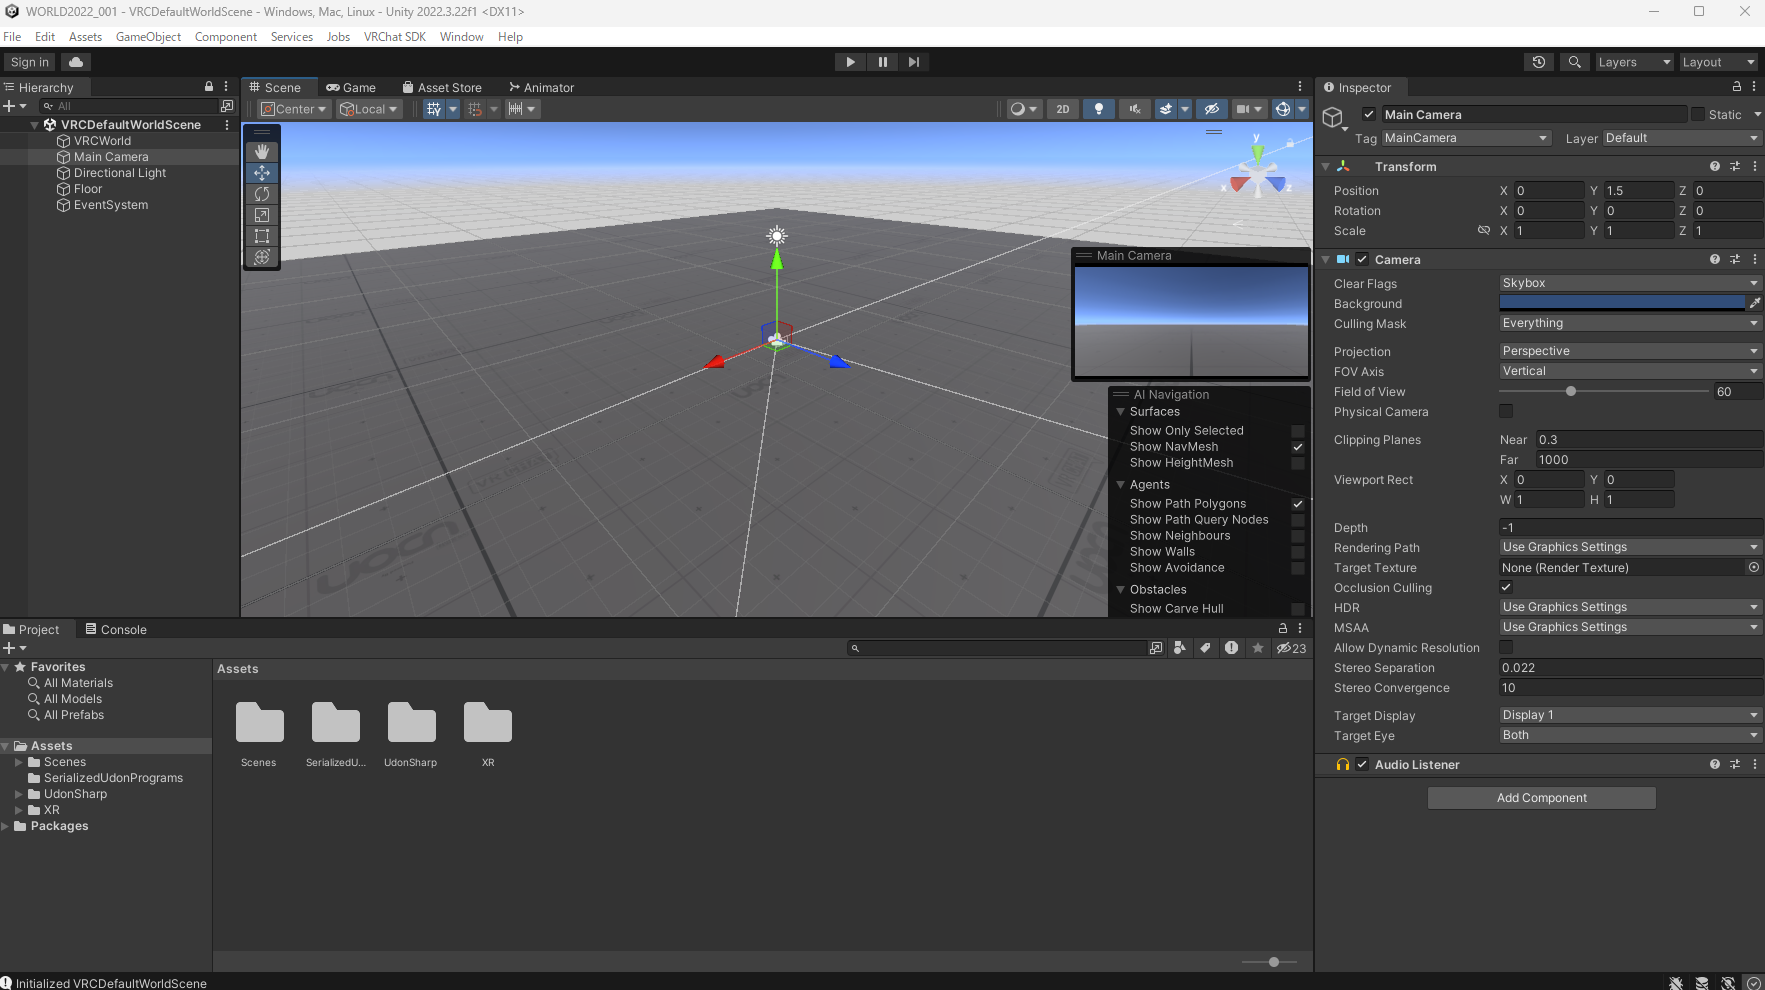Toggle Main Camera active checkbox
This screenshot has width=1765, height=990.
coord(1369,114)
